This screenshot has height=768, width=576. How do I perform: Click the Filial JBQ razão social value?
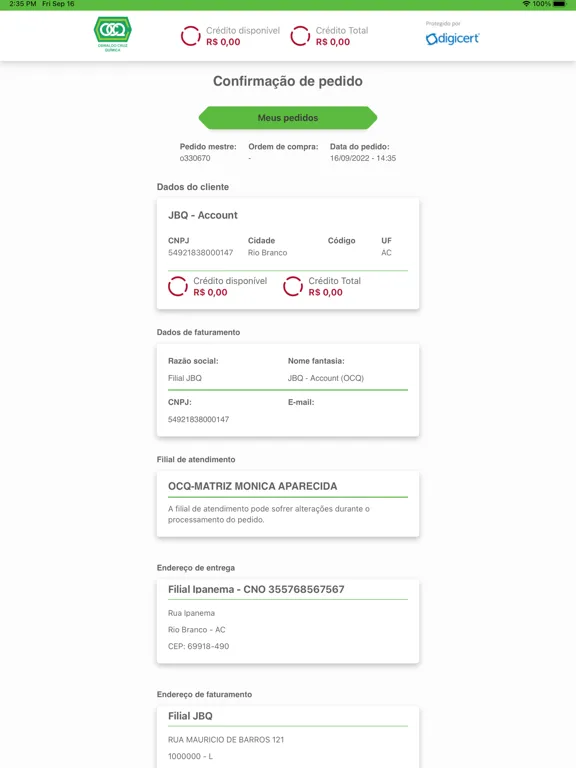click(185, 378)
